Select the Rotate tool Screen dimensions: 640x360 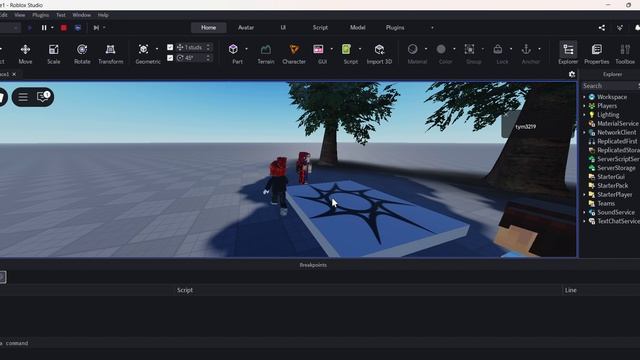[x=82, y=53]
